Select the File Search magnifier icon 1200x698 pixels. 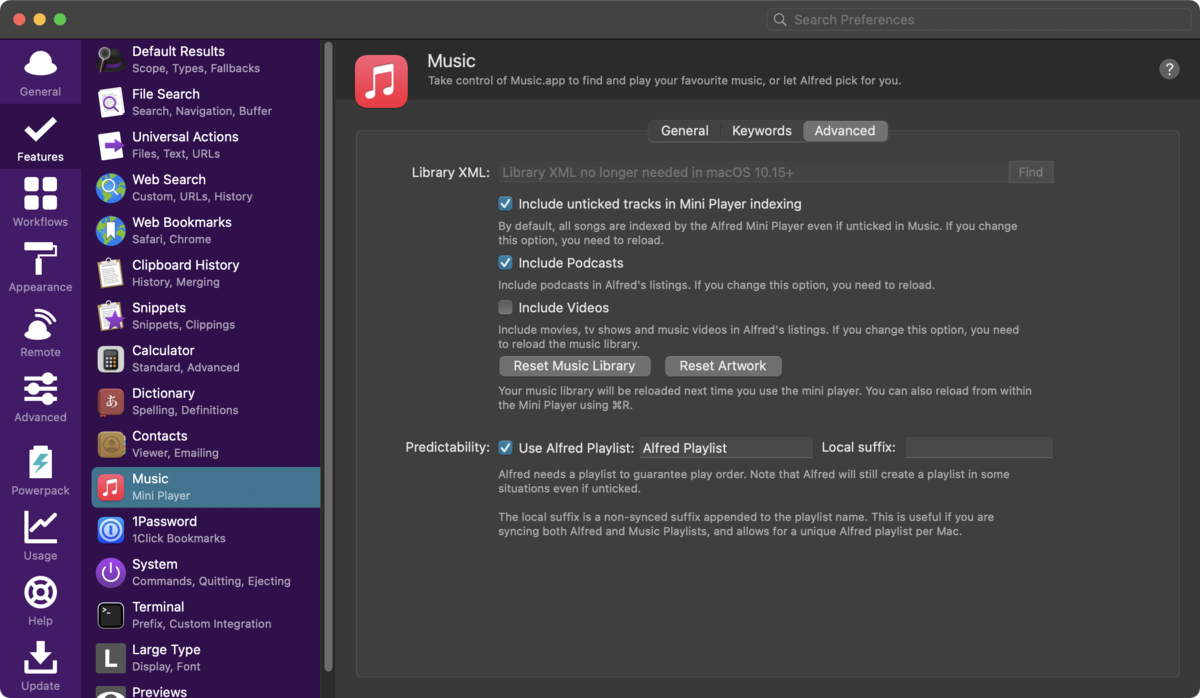[111, 102]
